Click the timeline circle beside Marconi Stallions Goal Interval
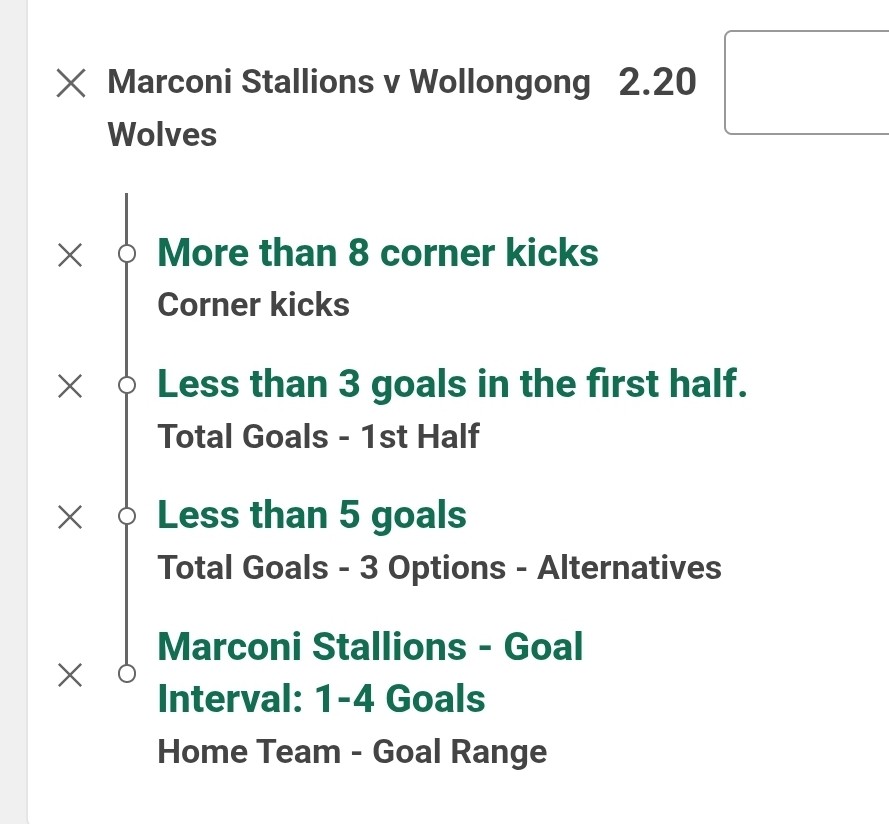Screen dimensions: 889x824 tap(127, 674)
